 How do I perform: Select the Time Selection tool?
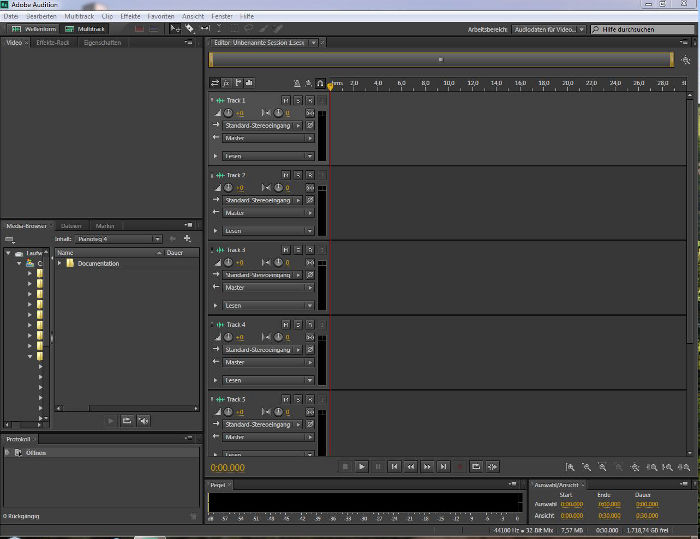219,29
